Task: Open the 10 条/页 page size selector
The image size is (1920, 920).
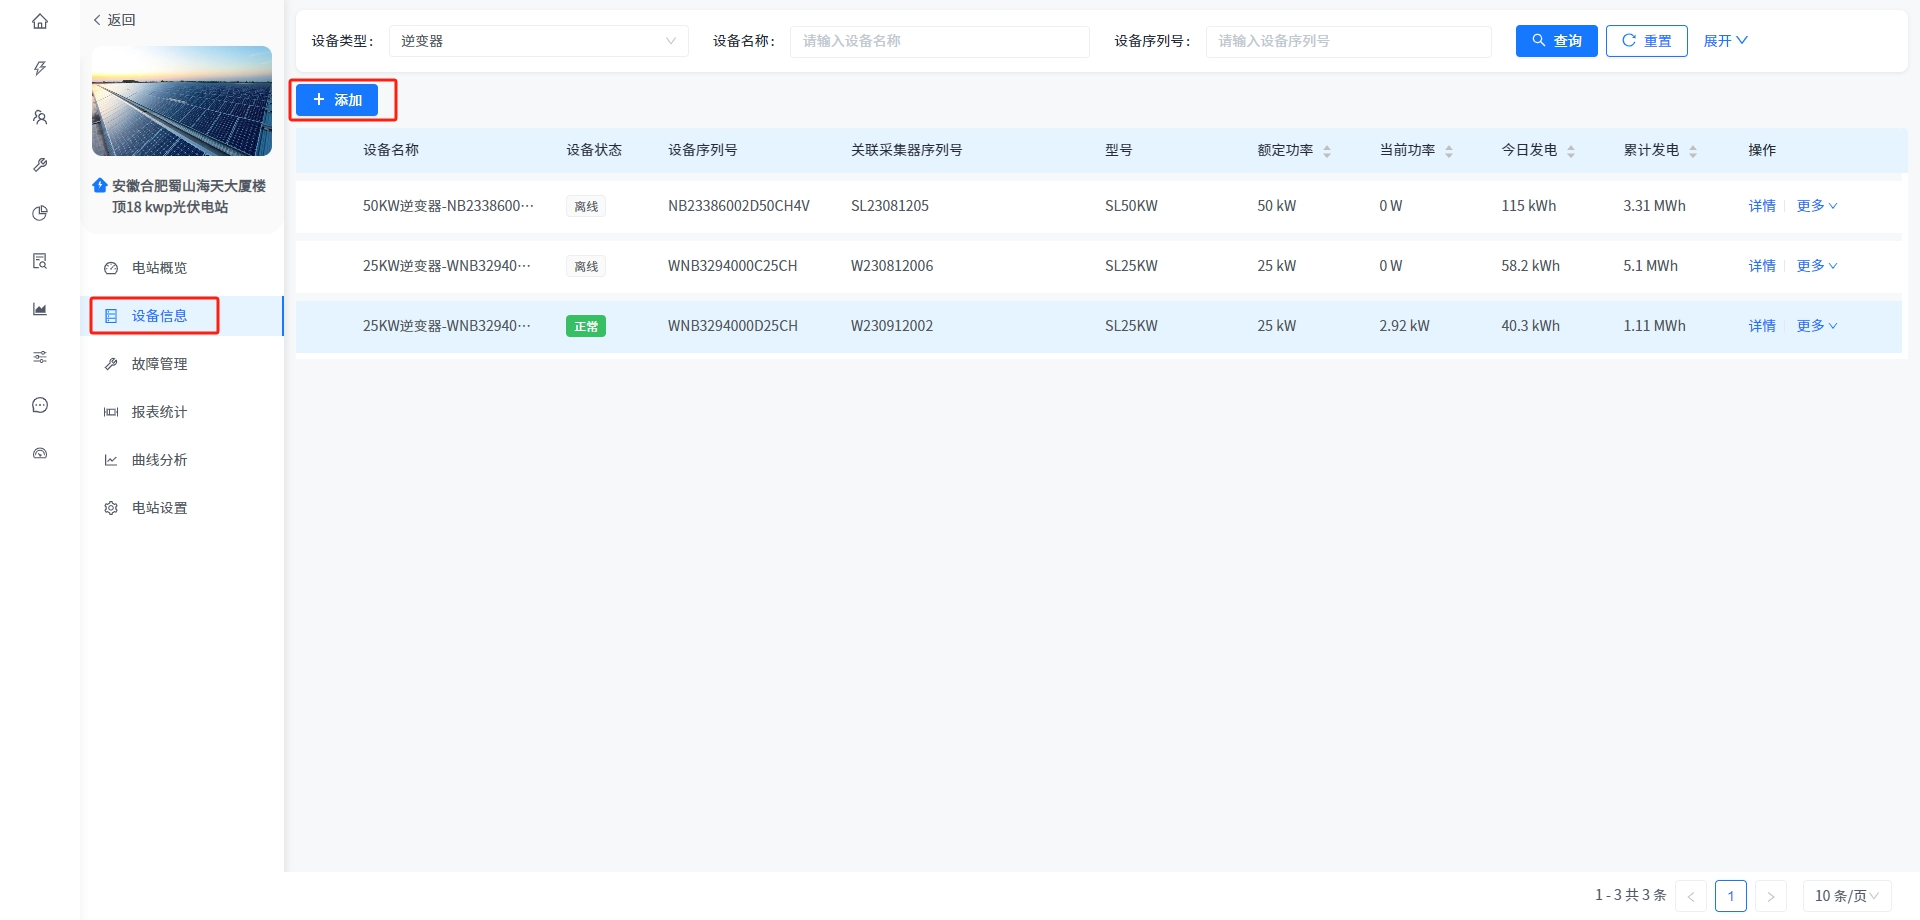Action: click(x=1846, y=896)
